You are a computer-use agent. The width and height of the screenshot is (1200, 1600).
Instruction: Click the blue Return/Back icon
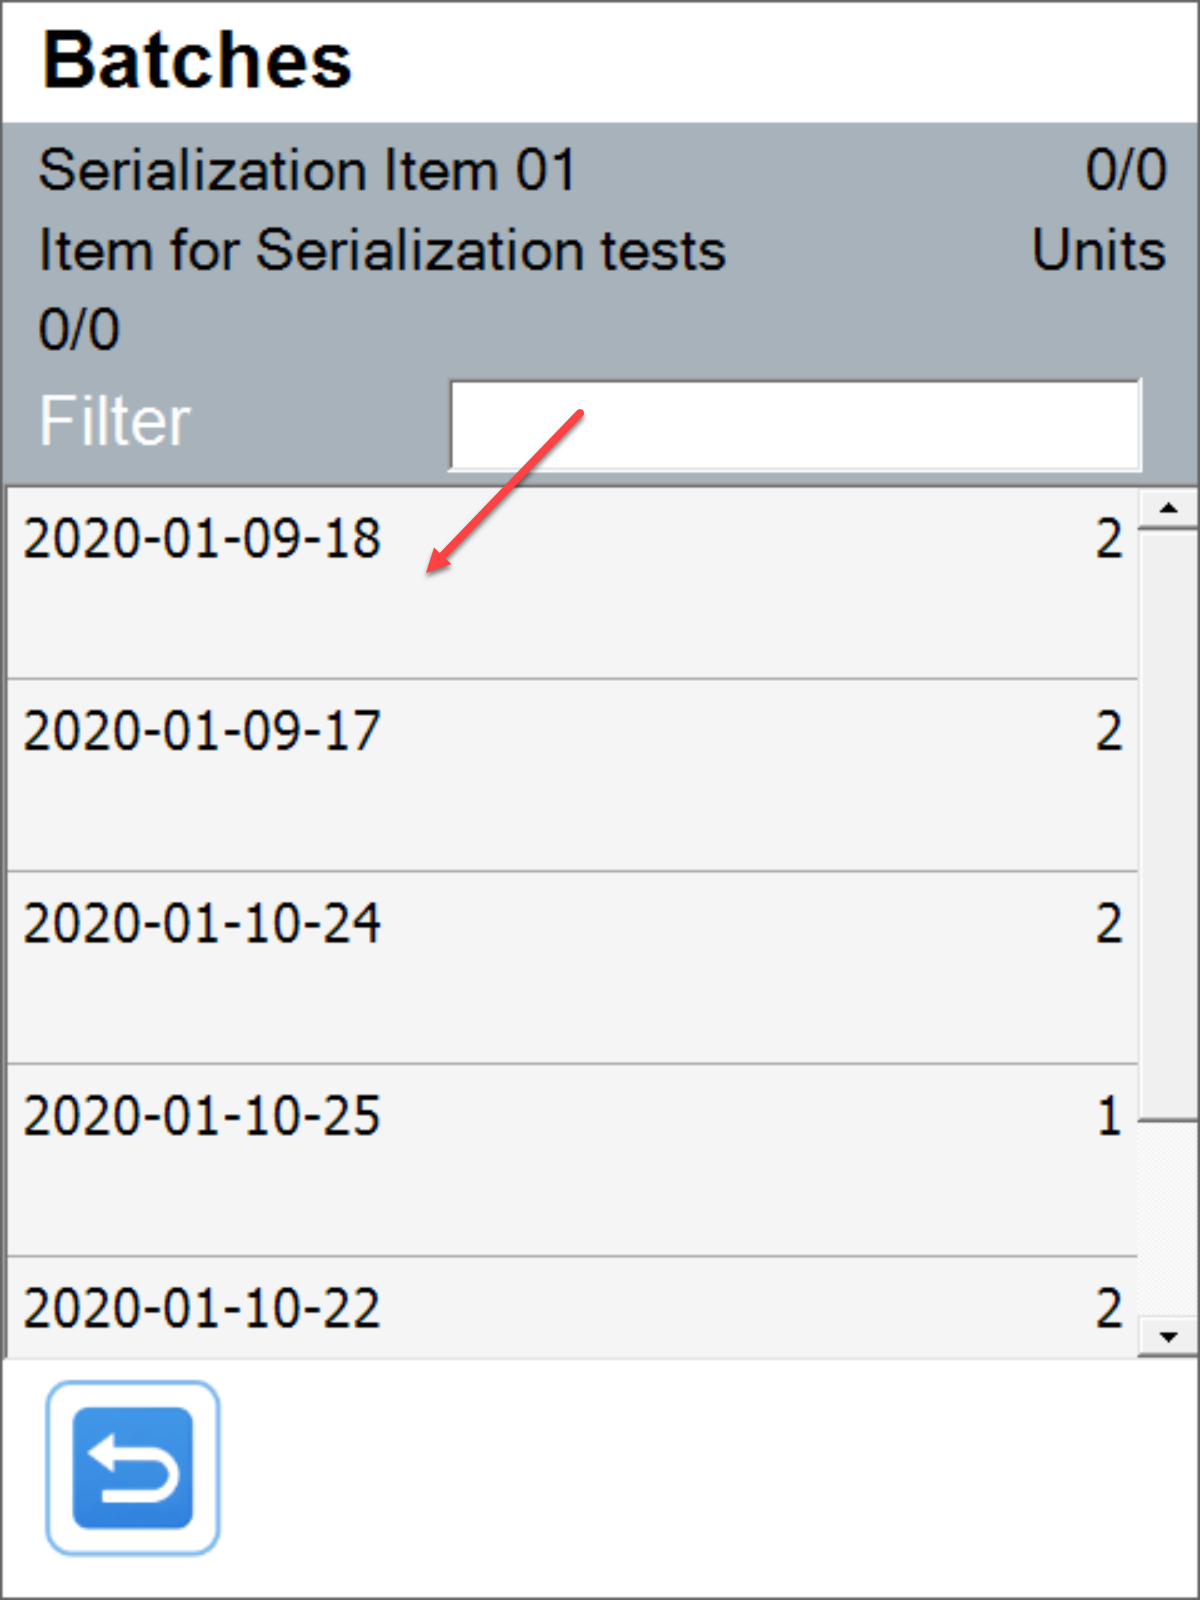[131, 1467]
